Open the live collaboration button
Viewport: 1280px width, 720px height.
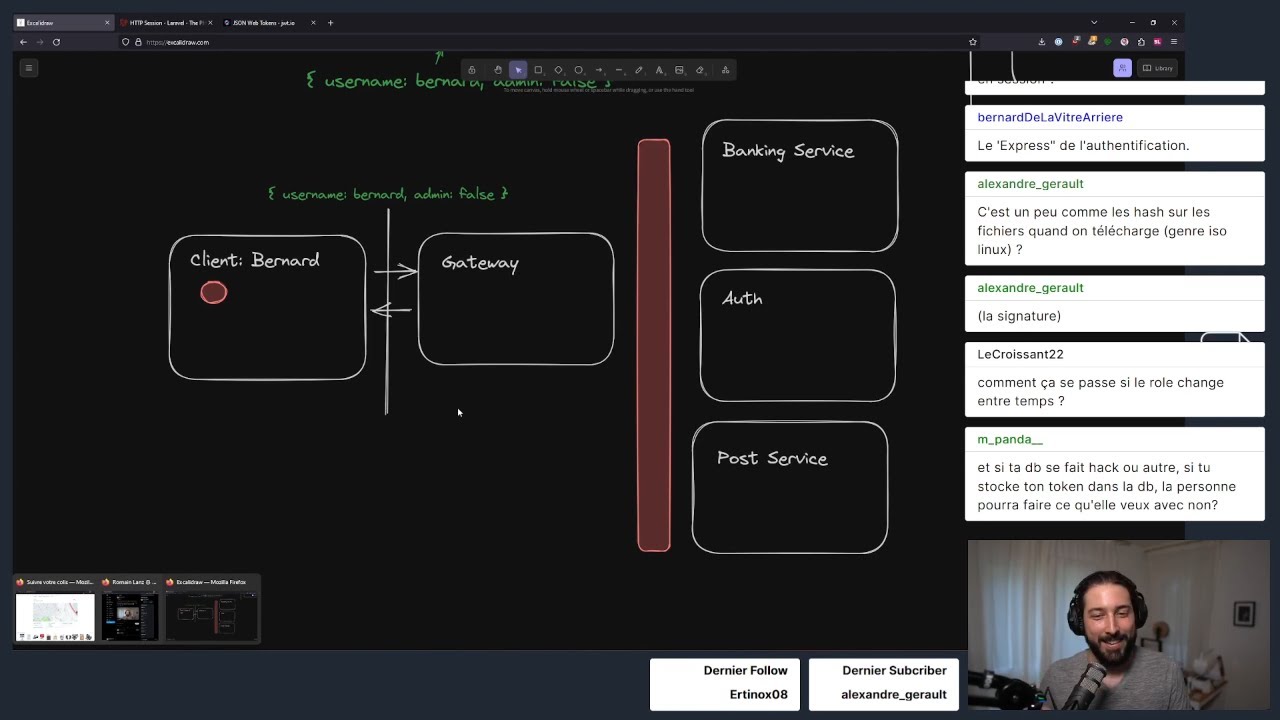[x=1122, y=68]
